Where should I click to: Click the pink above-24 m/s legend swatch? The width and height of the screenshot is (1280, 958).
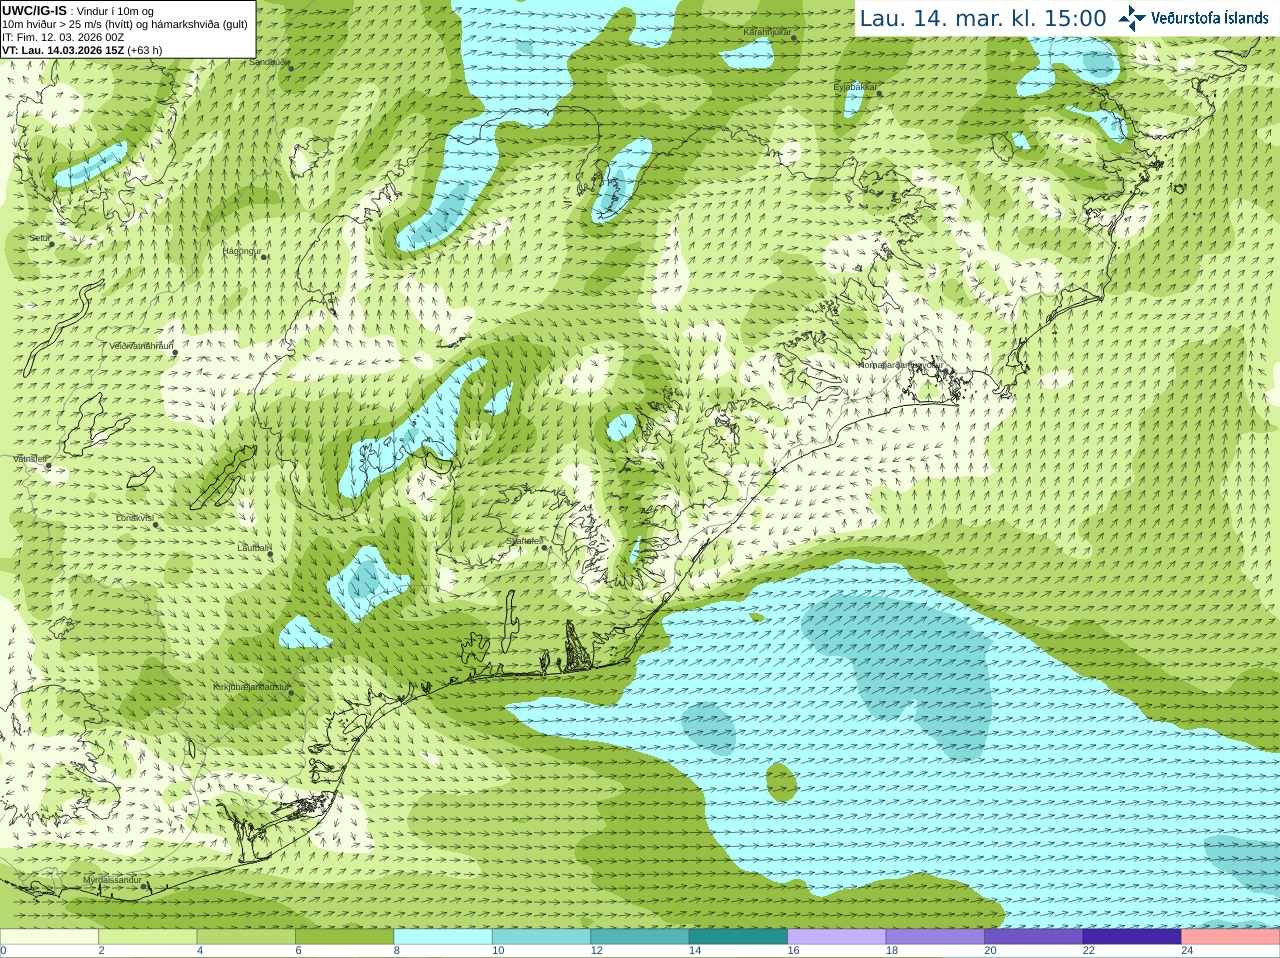[1231, 936]
